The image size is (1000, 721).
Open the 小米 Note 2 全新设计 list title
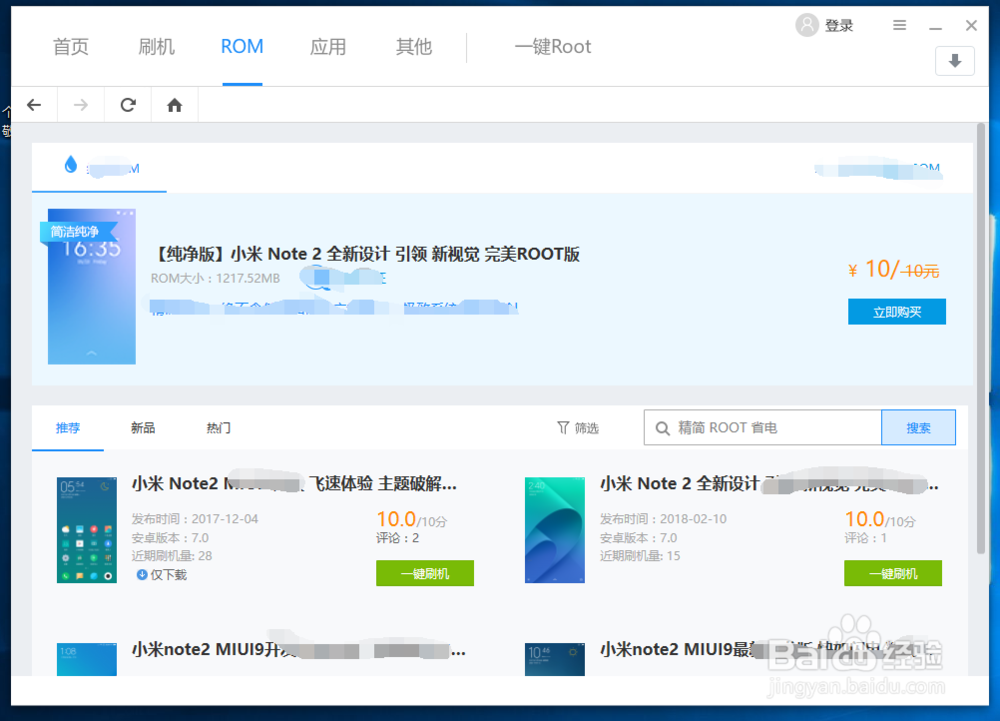(x=769, y=484)
